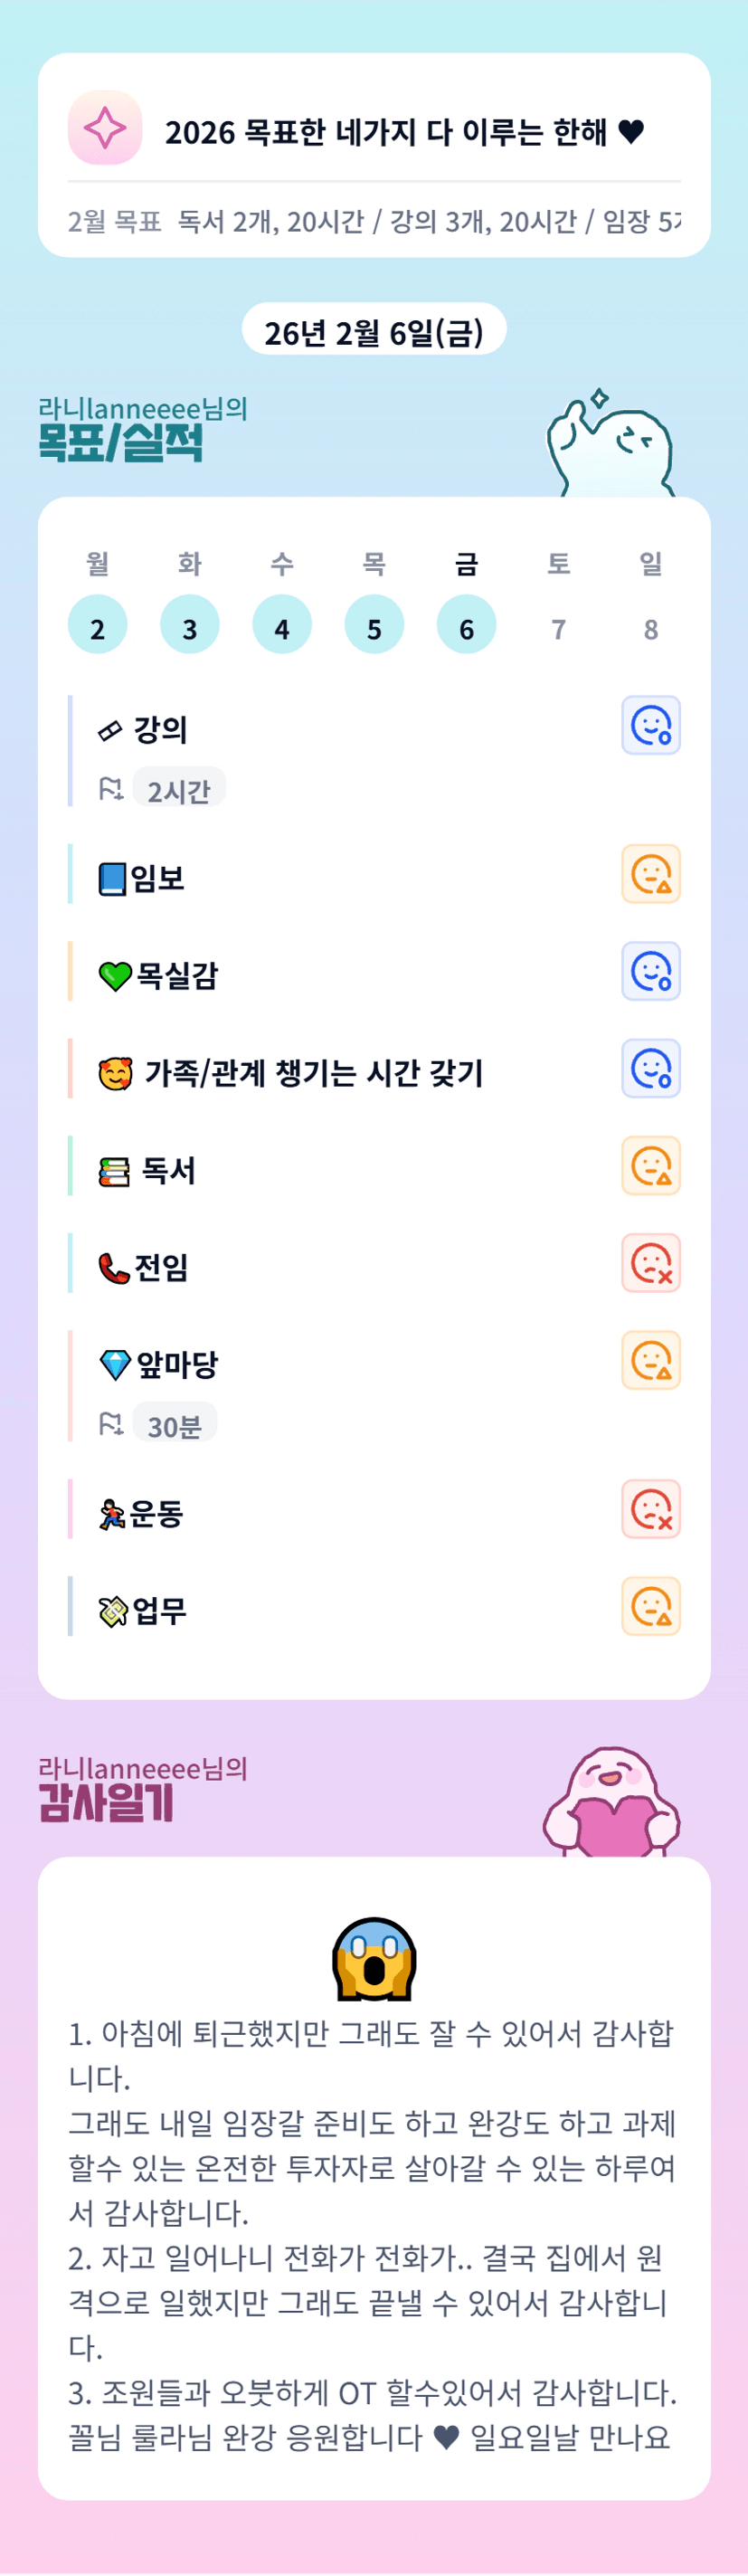This screenshot has height=2576, width=748.
Task: Click the 2시간 goal tag under 강의
Action: (179, 790)
